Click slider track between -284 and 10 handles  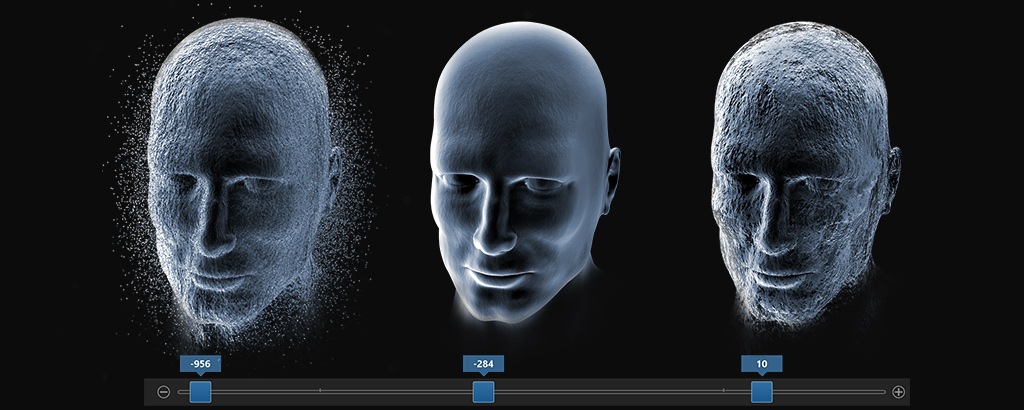tap(620, 391)
